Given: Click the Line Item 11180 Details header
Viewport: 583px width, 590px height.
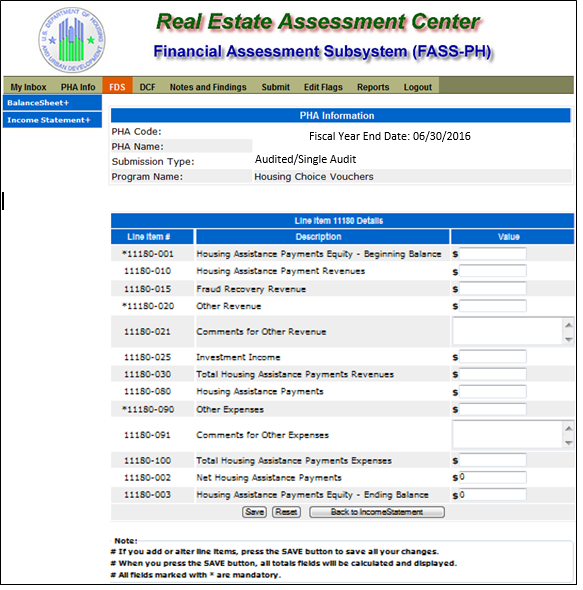Looking at the screenshot, I should (x=342, y=220).
